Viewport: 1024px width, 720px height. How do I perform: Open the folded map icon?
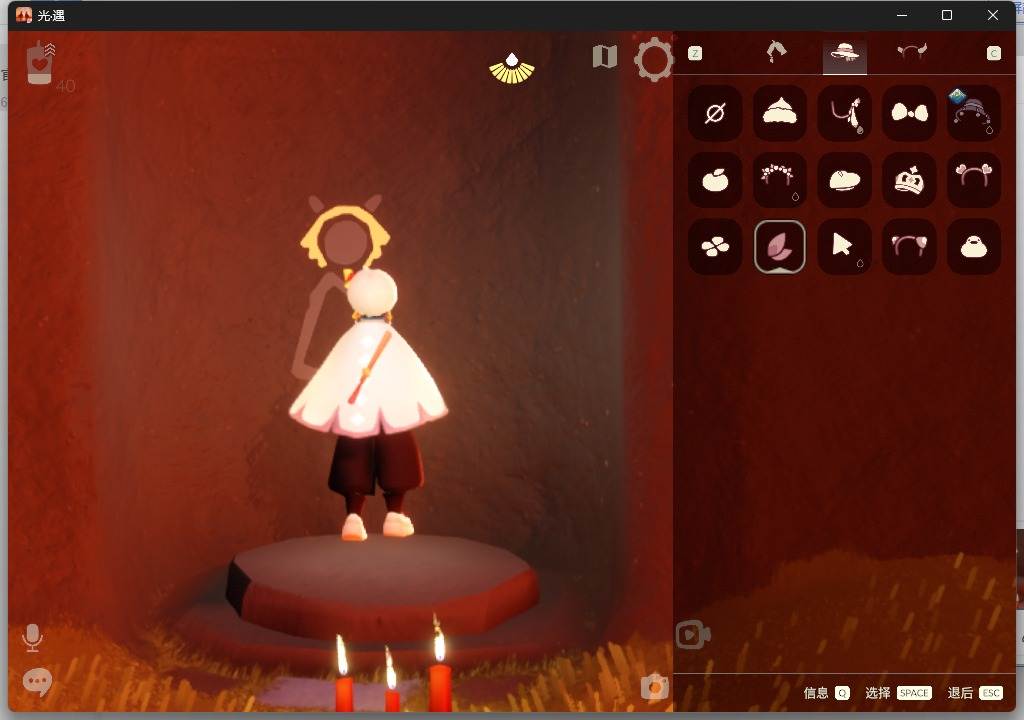point(605,57)
